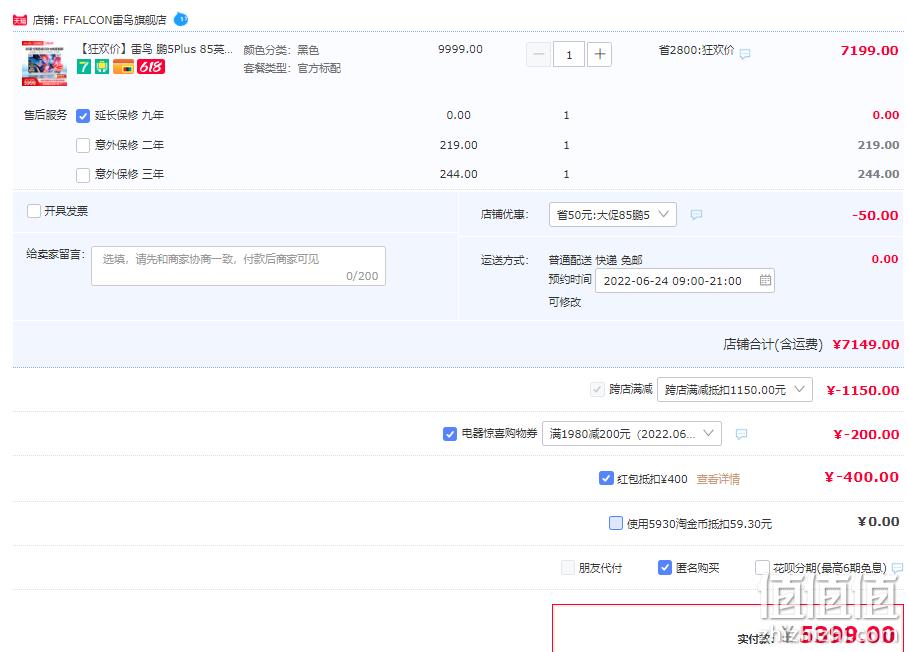Click the 9999.00 original price
The image size is (908, 652).
[460, 49]
